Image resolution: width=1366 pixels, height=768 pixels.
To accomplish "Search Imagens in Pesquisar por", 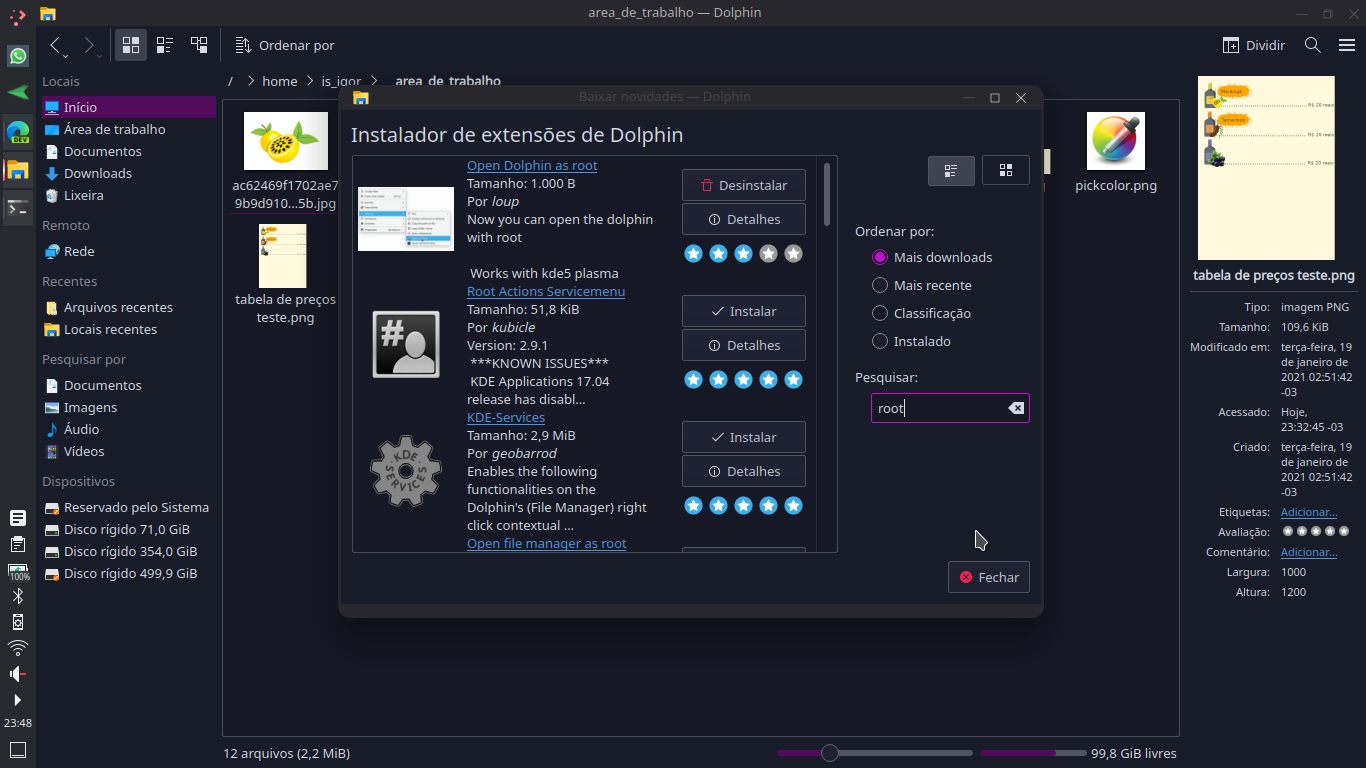I will [128, 407].
